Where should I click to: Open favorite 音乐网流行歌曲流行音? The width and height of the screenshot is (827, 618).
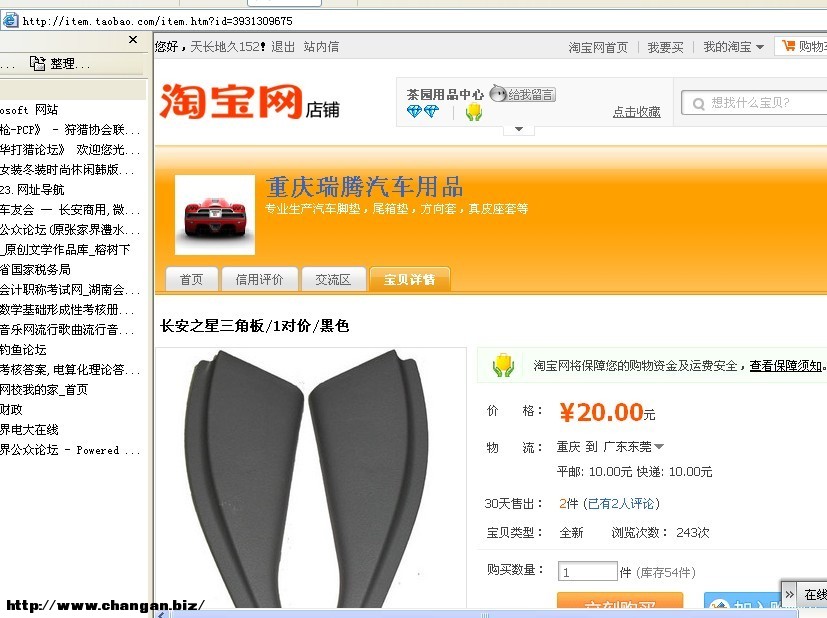click(x=67, y=330)
